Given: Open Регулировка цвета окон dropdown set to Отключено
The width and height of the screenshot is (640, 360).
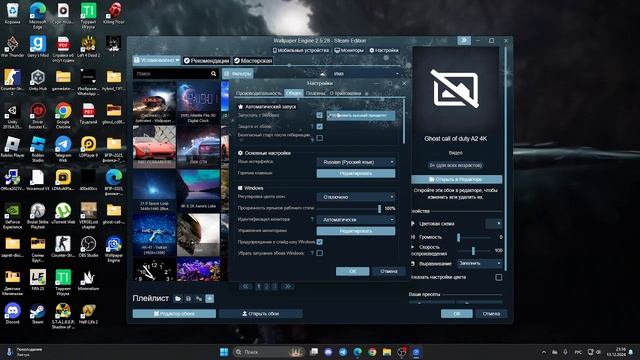Looking at the screenshot, I should tap(356, 197).
